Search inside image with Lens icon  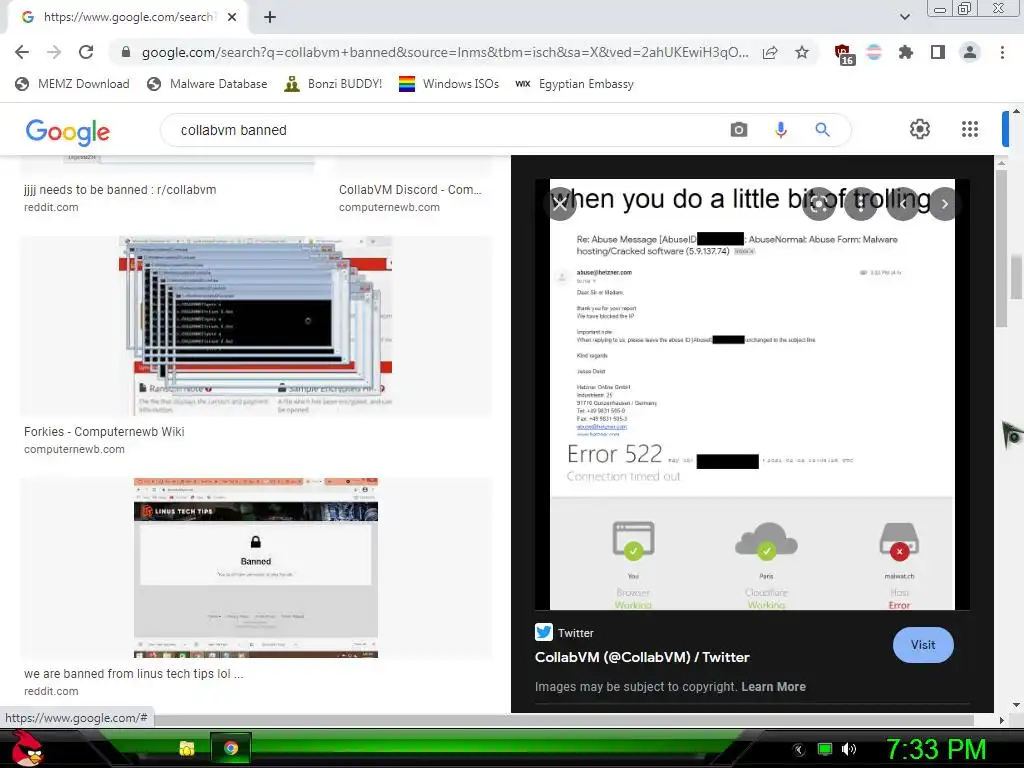click(x=818, y=204)
